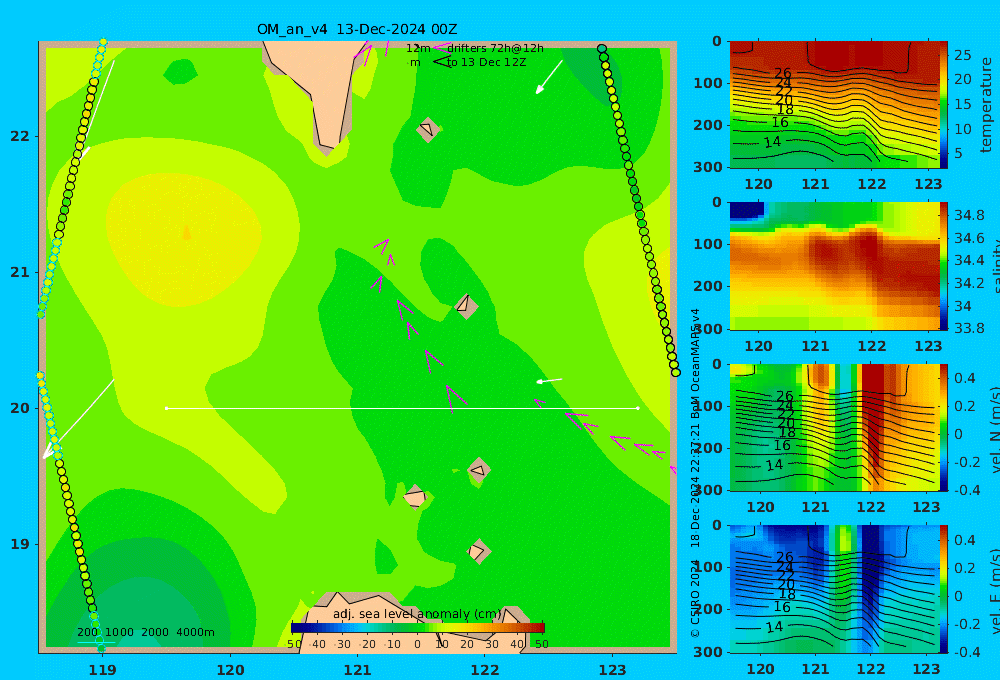Viewport: 1000px width, 680px height.
Task: Click the '300' depth label on temperature panel
Action: coord(708,167)
